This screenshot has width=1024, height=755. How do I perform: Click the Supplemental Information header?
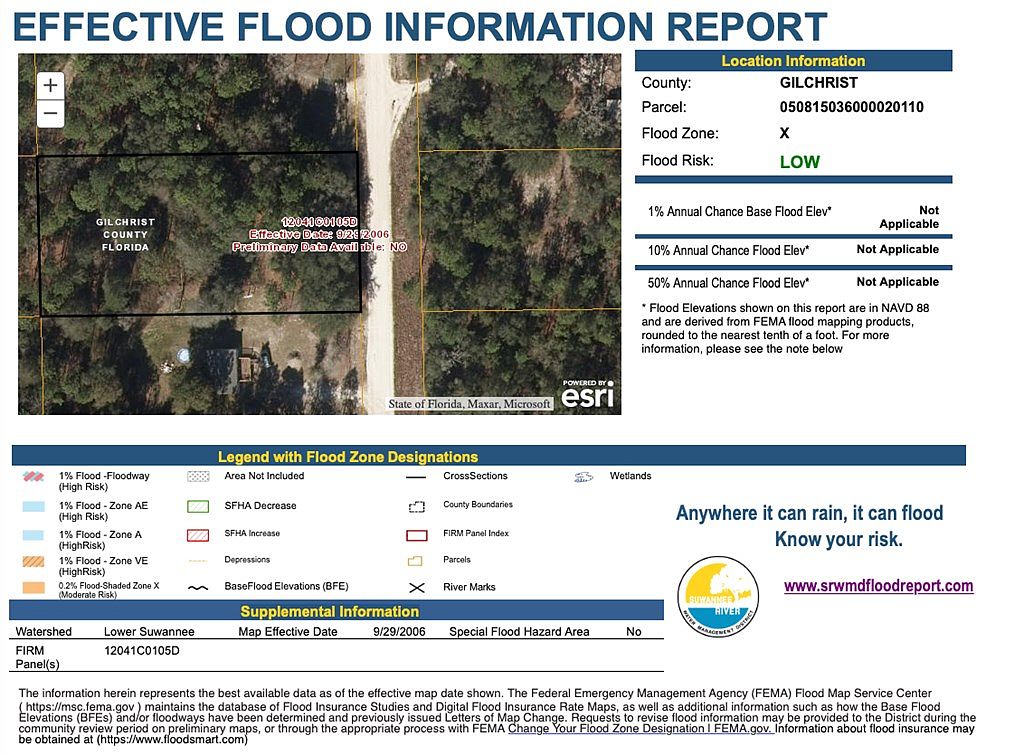click(336, 611)
